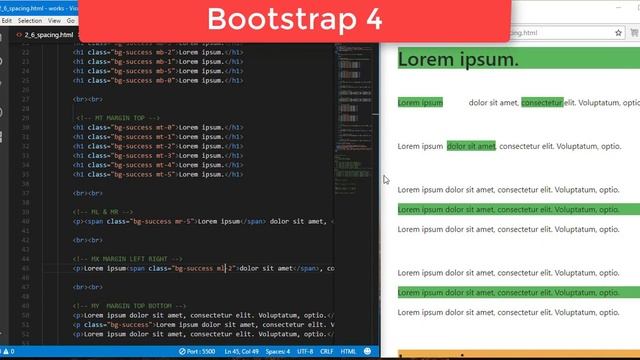Click the green 'Lorem ipsum' span in browser

tap(420, 102)
